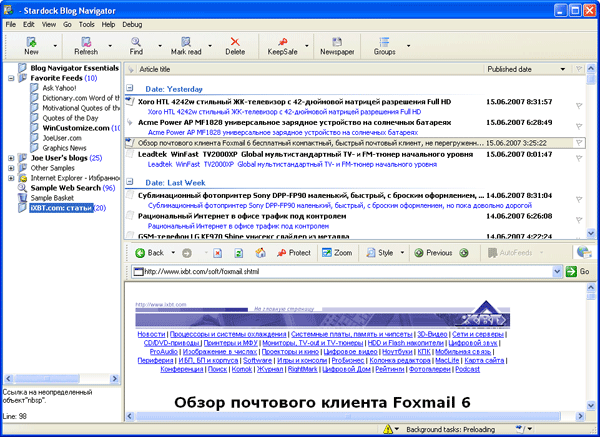Click the Style page icon
Screen dimensions: 600x437
click(x=371, y=253)
